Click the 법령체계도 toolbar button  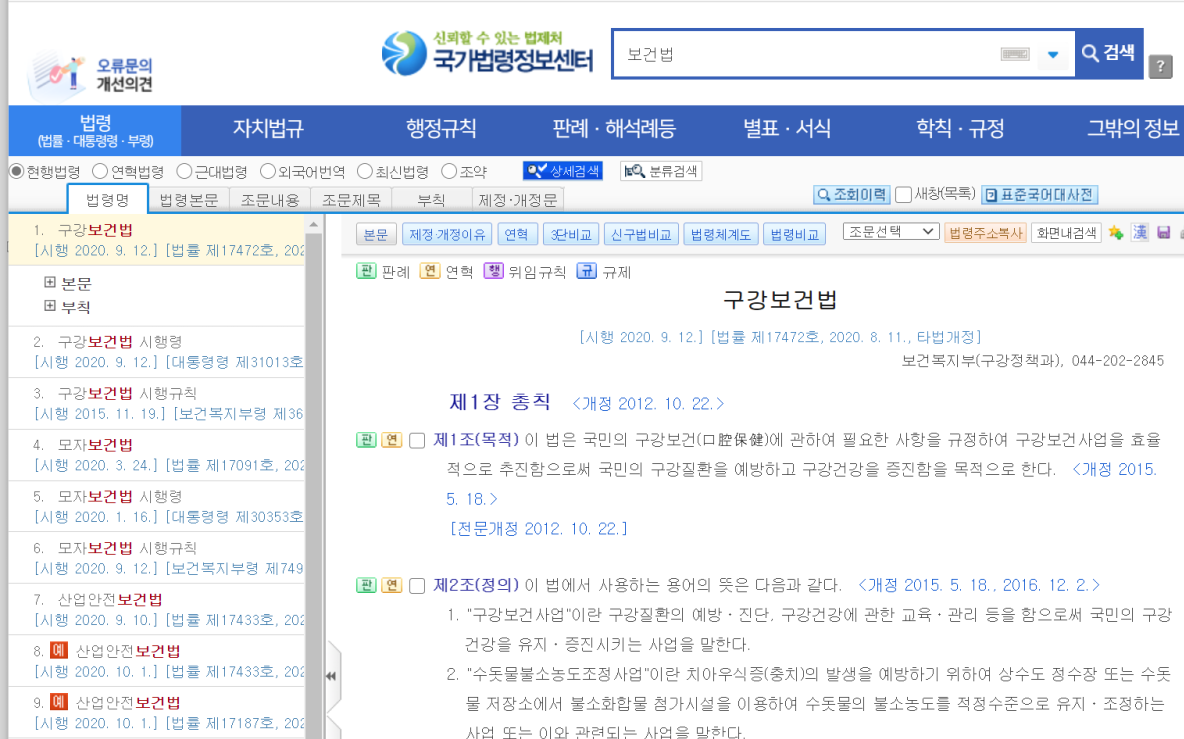click(720, 234)
